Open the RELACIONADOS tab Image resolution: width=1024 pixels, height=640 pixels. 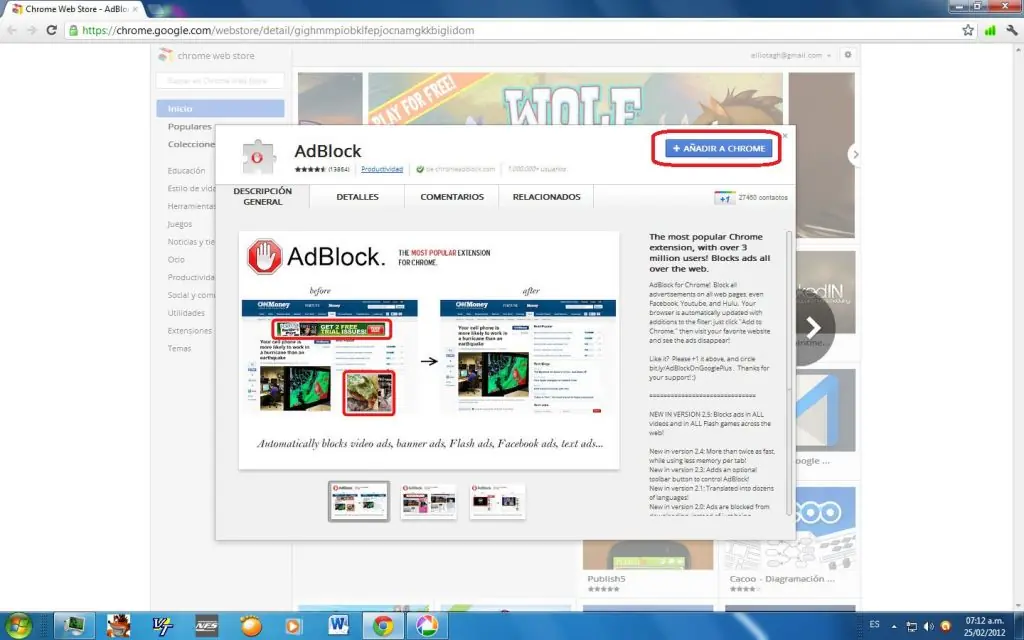(547, 197)
